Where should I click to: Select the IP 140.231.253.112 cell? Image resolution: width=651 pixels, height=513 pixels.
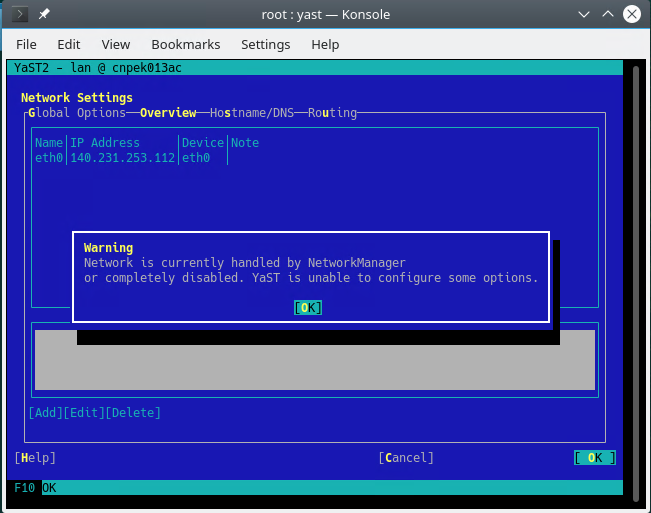[122, 158]
